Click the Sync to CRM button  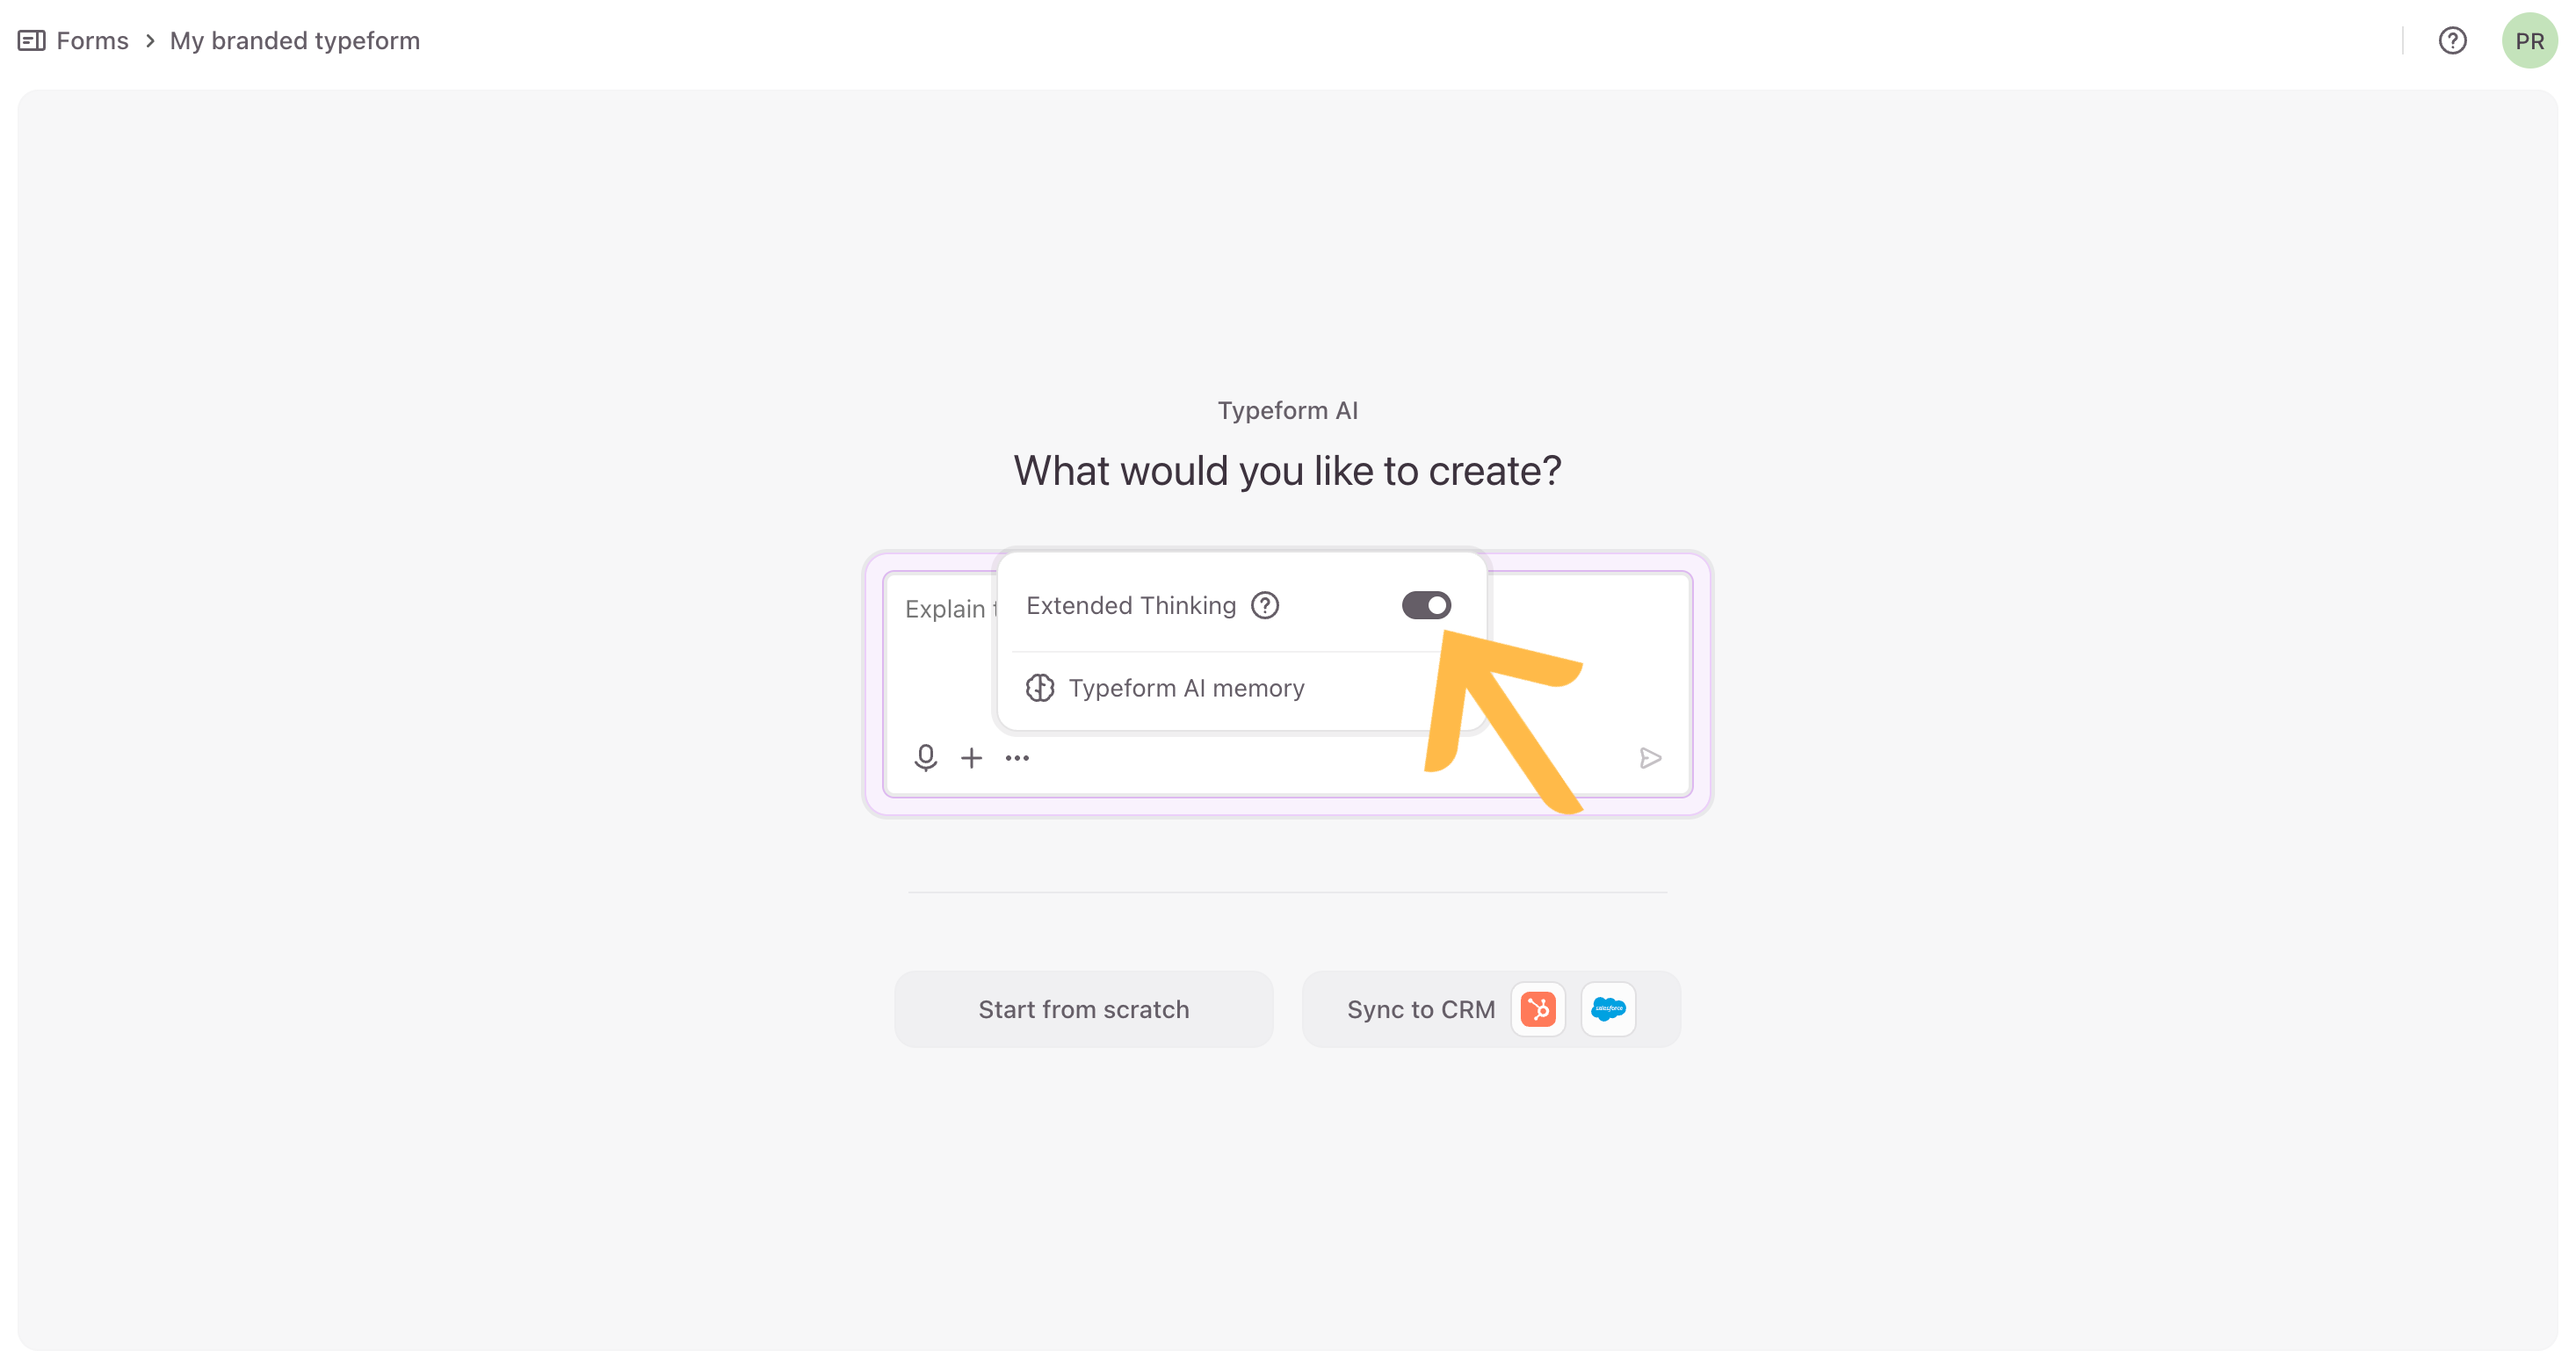(x=1420, y=1009)
